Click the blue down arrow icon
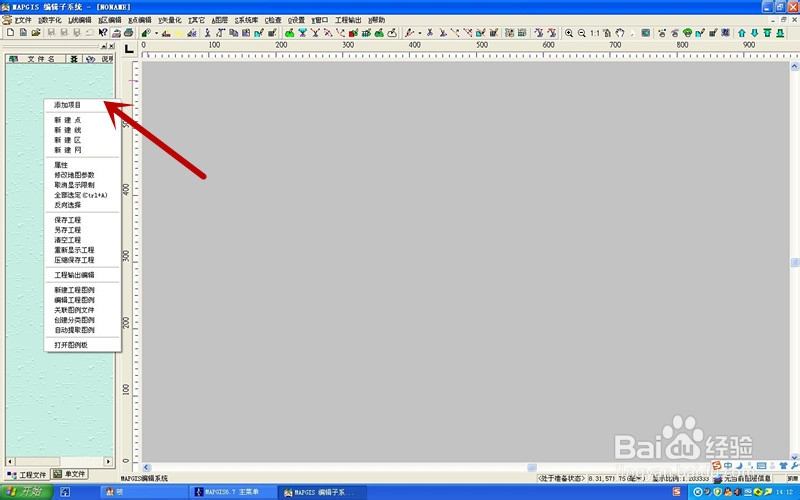The height and width of the screenshot is (500, 800). tap(754, 33)
